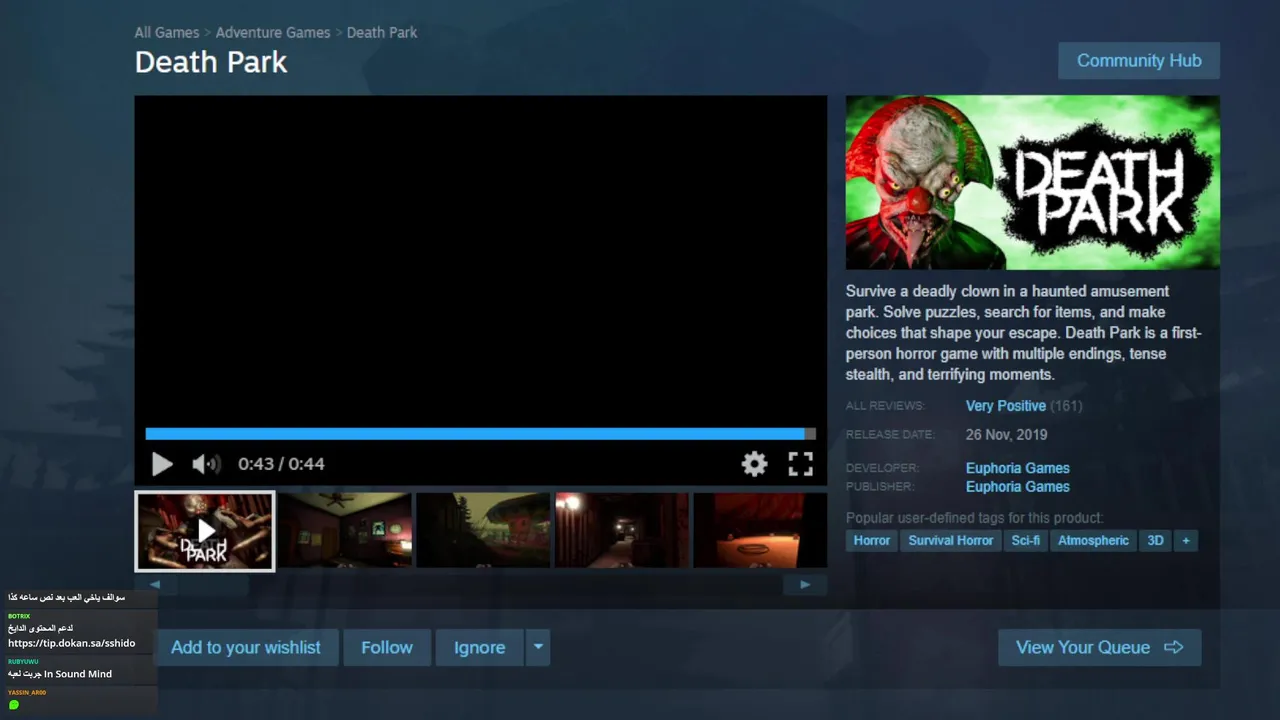Click the RUBYUWU chat username
Viewport: 1280px width, 720px height.
tap(23, 662)
